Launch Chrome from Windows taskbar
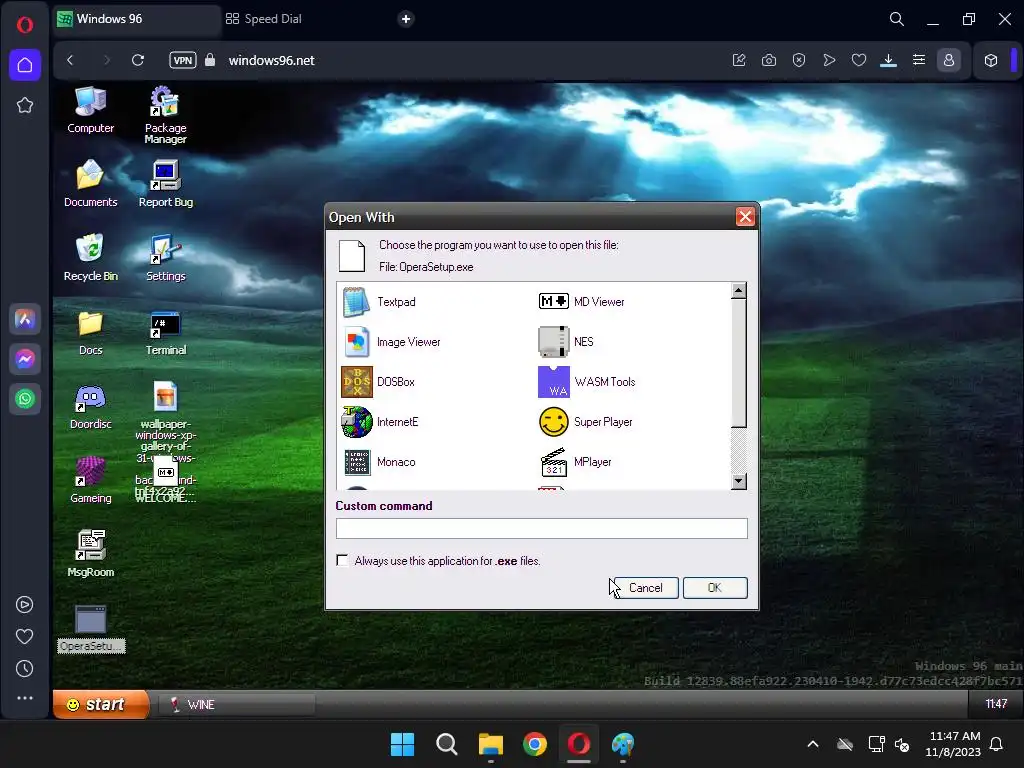 click(535, 744)
